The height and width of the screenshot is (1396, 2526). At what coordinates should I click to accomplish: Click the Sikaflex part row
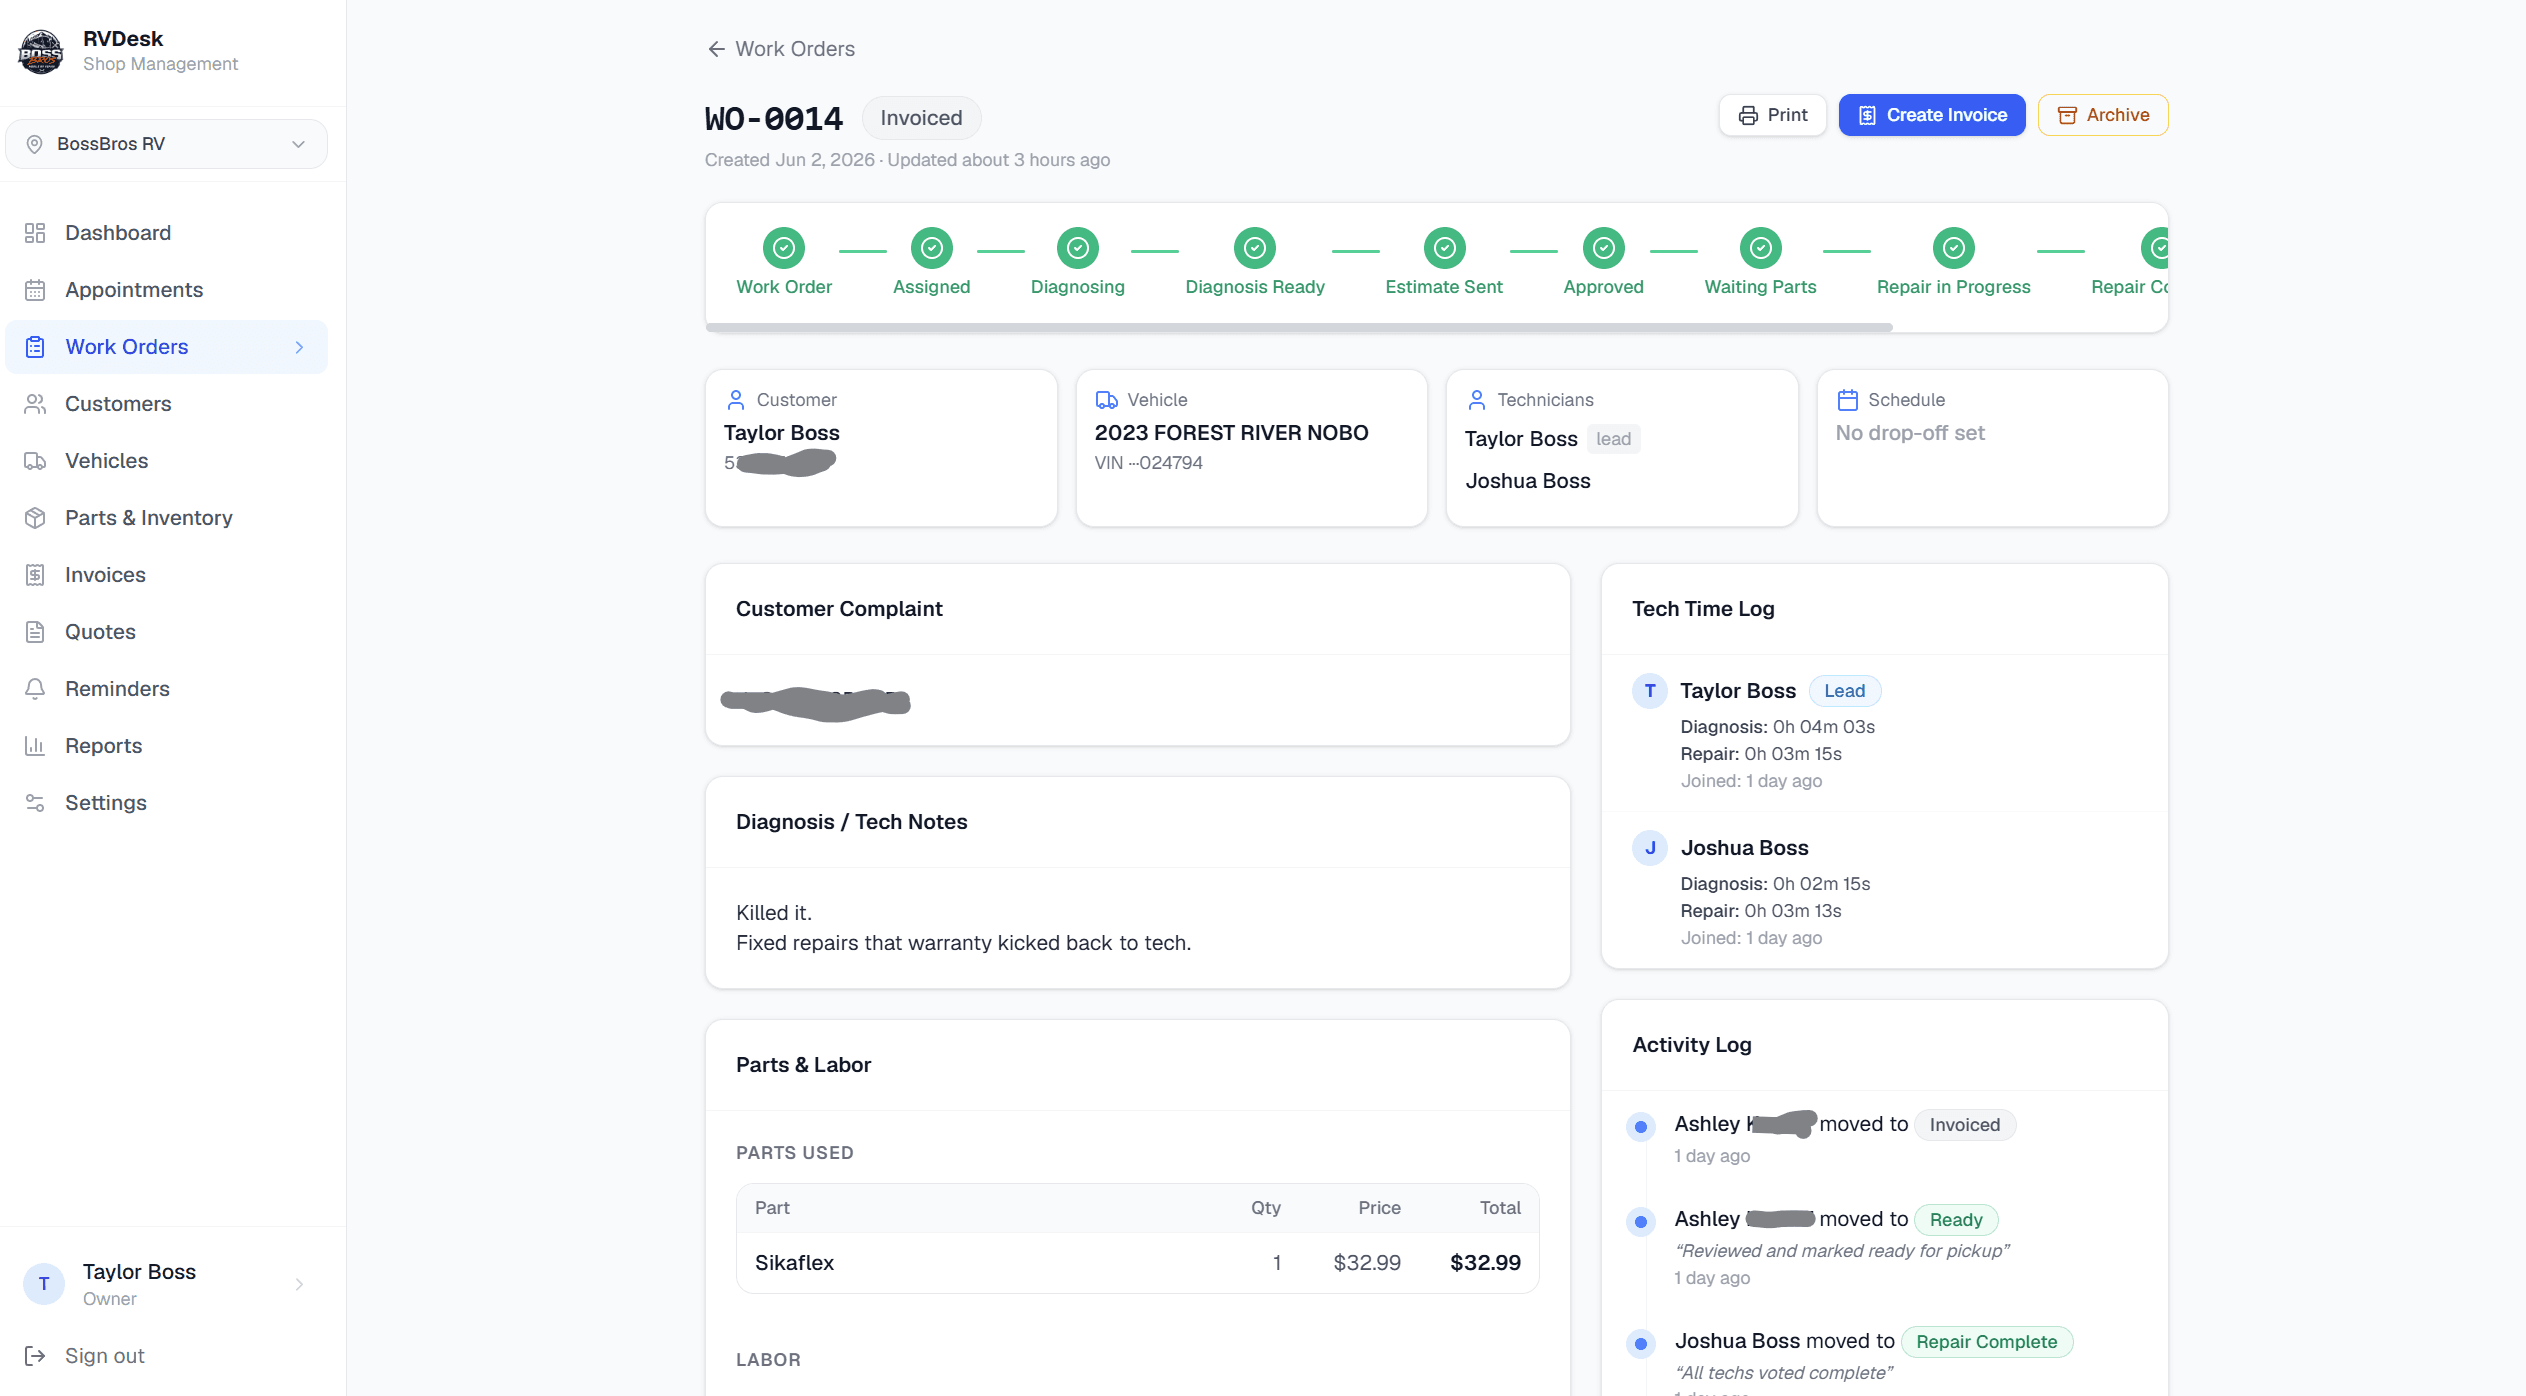1137,1263
